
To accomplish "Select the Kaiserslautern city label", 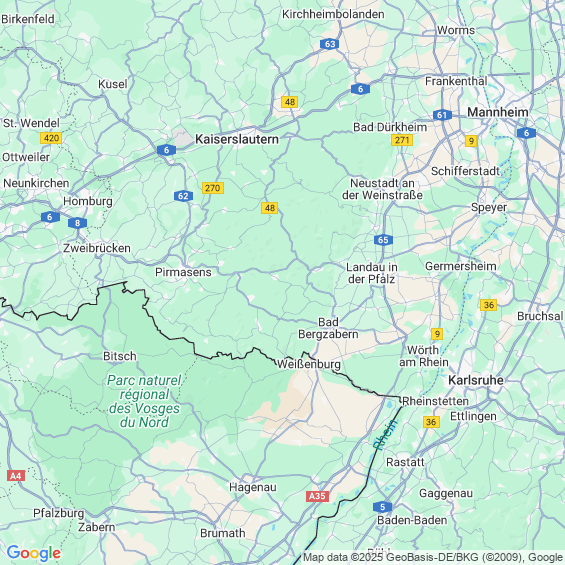I will [237, 139].
